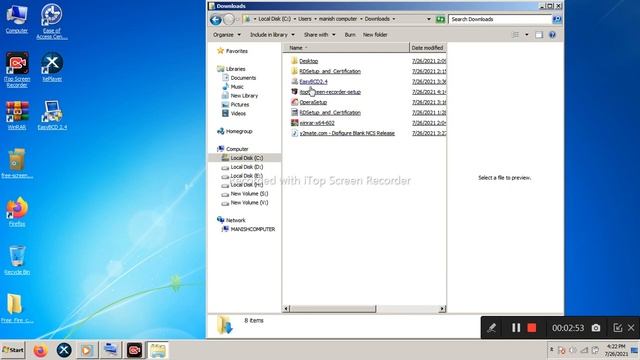The image size is (640, 360).
Task: Open the media player taskbar icon
Action: [x=87, y=350]
